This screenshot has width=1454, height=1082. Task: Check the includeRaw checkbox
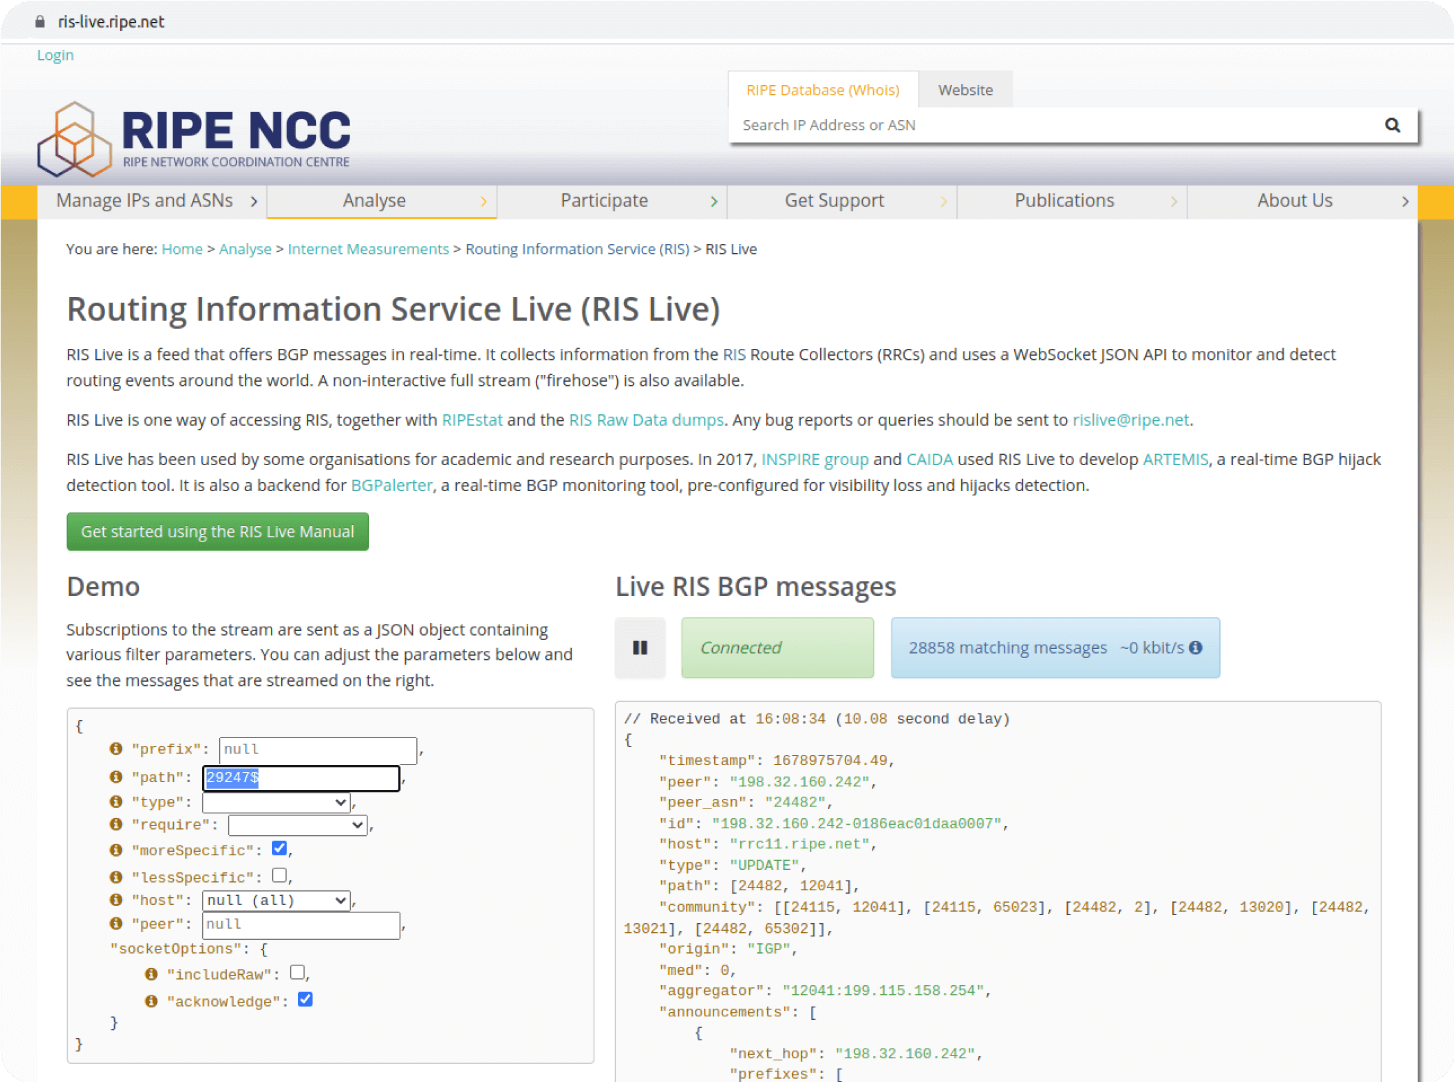pos(297,972)
